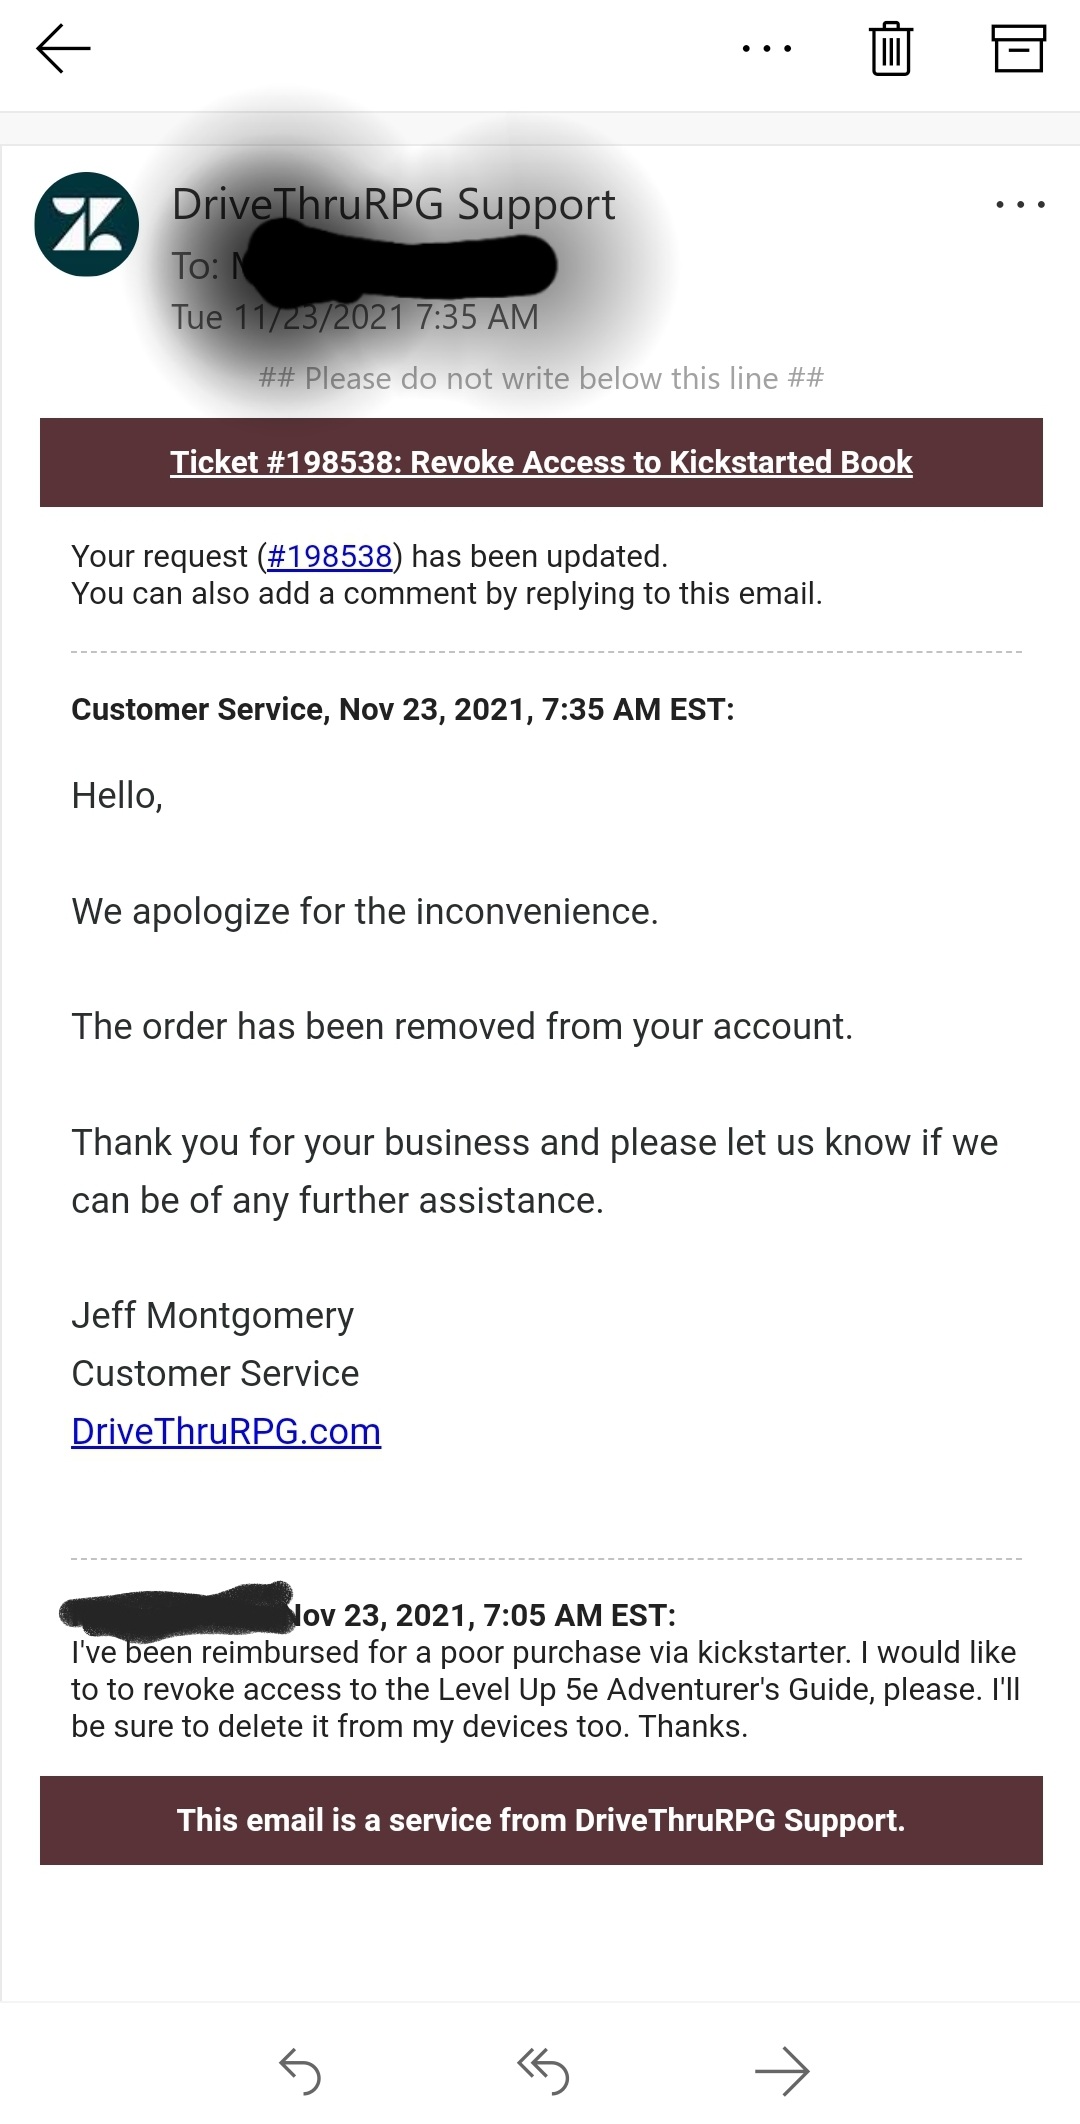Open the top toolbar three-dot menu
This screenshot has height=2124, width=1080.
(767, 48)
